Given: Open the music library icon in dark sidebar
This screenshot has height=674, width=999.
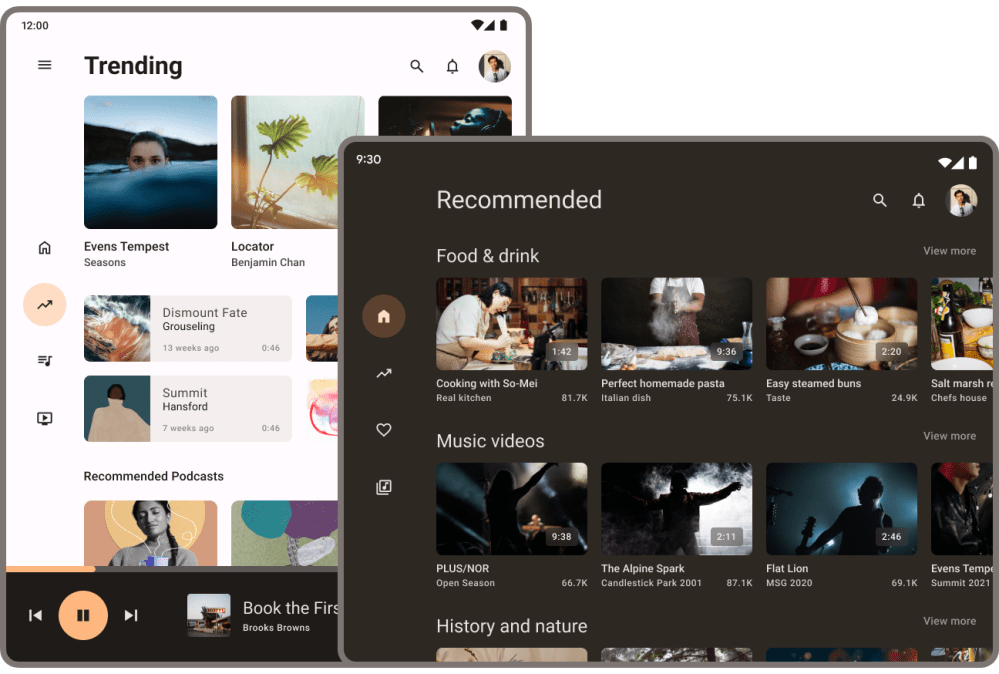Looking at the screenshot, I should point(383,487).
